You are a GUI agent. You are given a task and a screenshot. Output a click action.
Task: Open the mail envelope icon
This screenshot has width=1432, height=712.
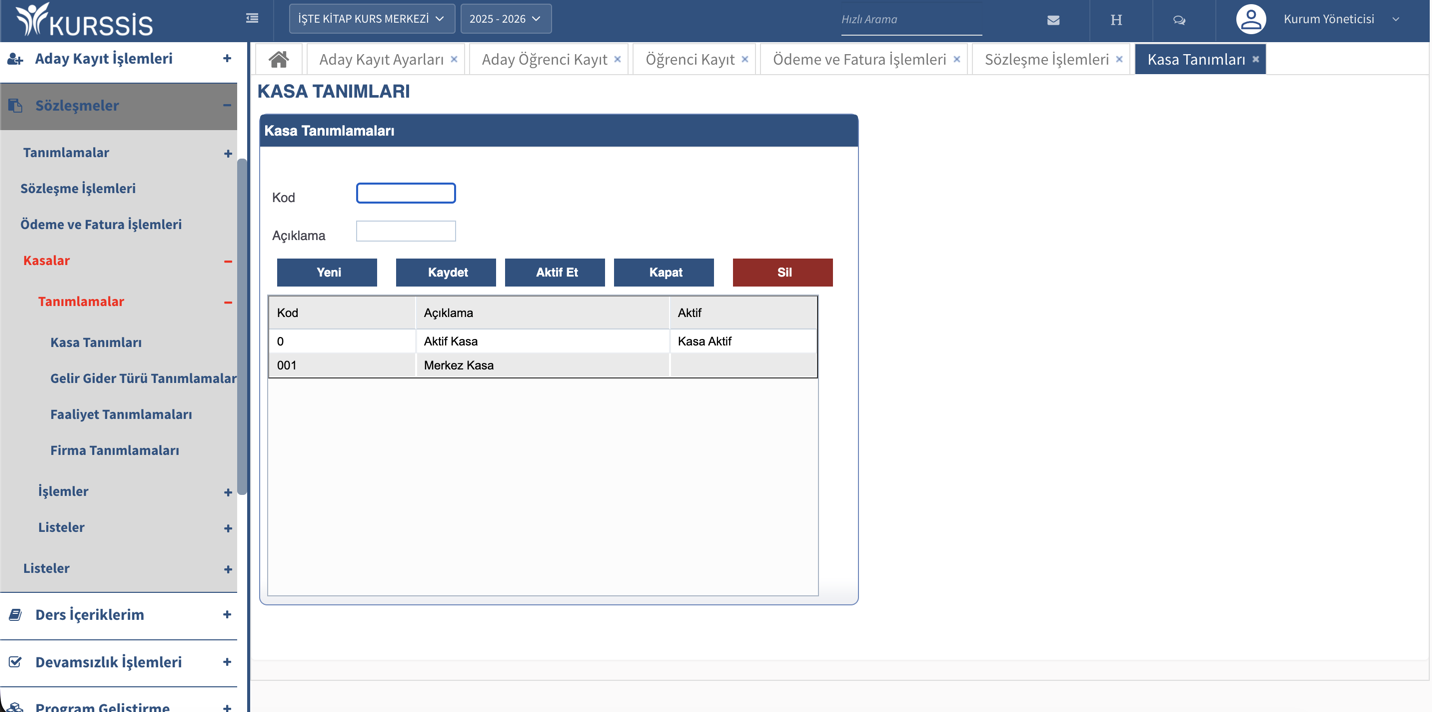(1053, 20)
